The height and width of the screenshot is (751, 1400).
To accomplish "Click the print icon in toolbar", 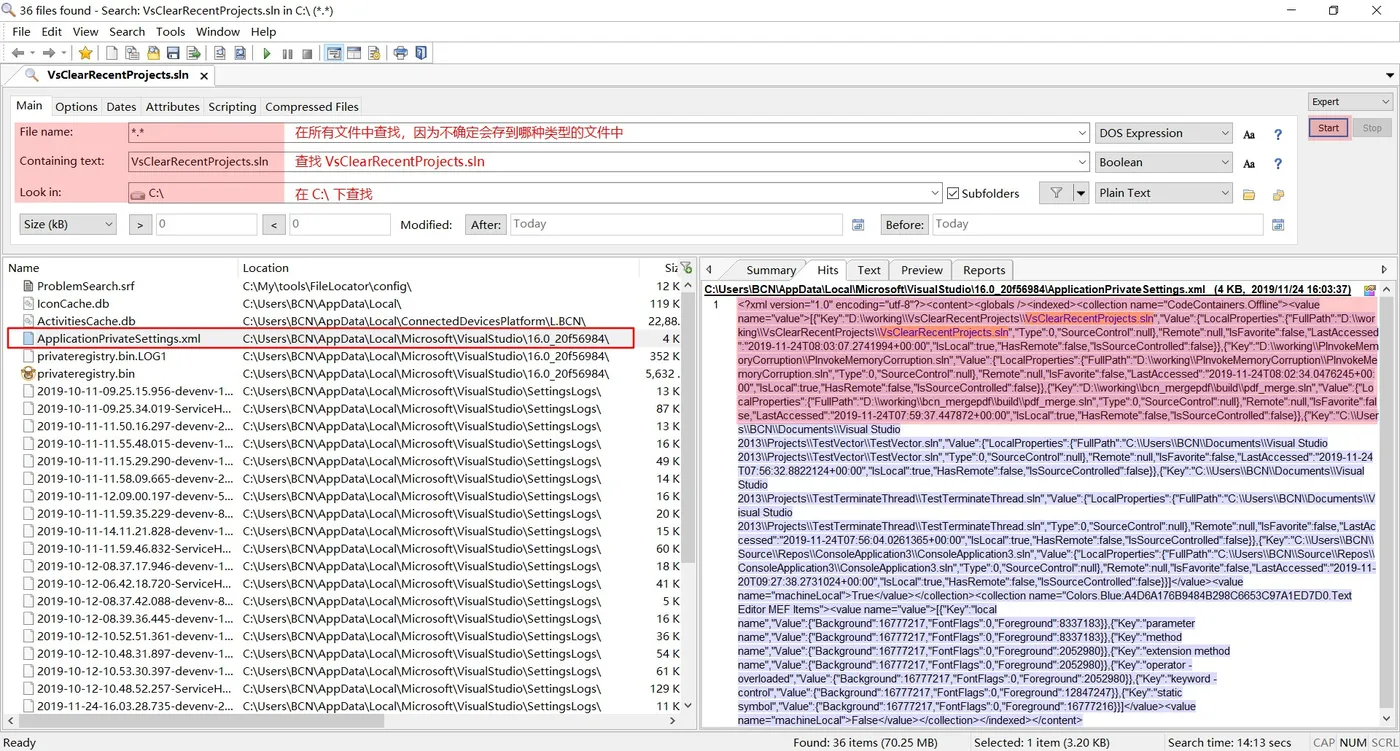I will tap(401, 53).
